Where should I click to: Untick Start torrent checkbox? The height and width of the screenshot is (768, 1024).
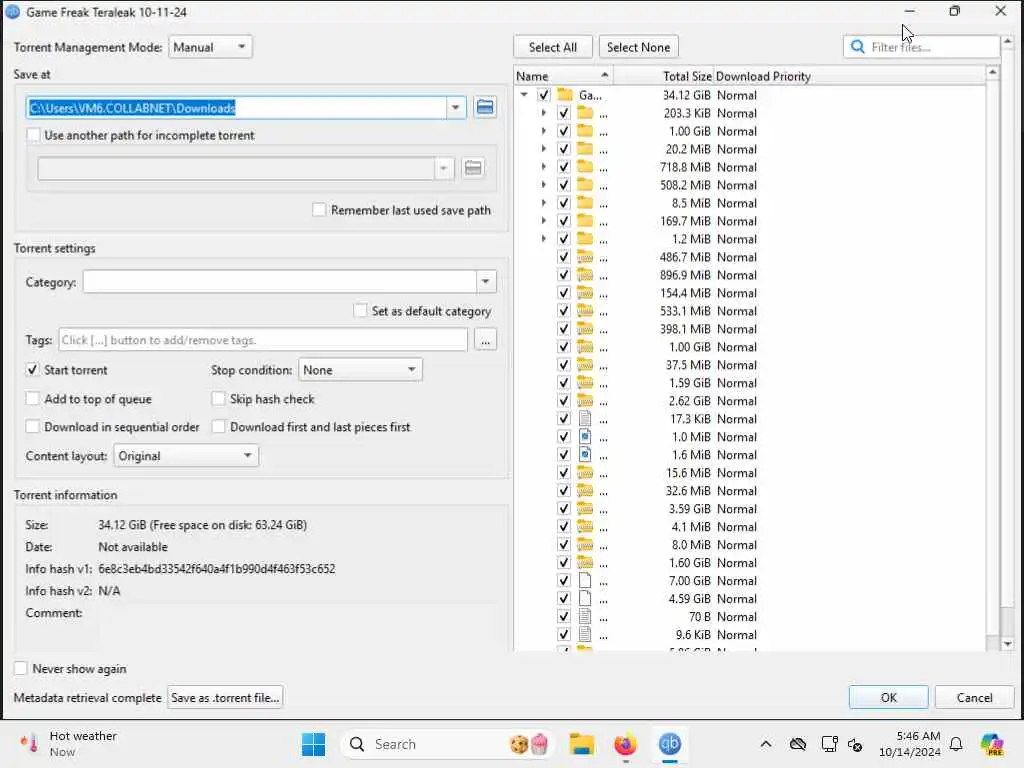33,370
